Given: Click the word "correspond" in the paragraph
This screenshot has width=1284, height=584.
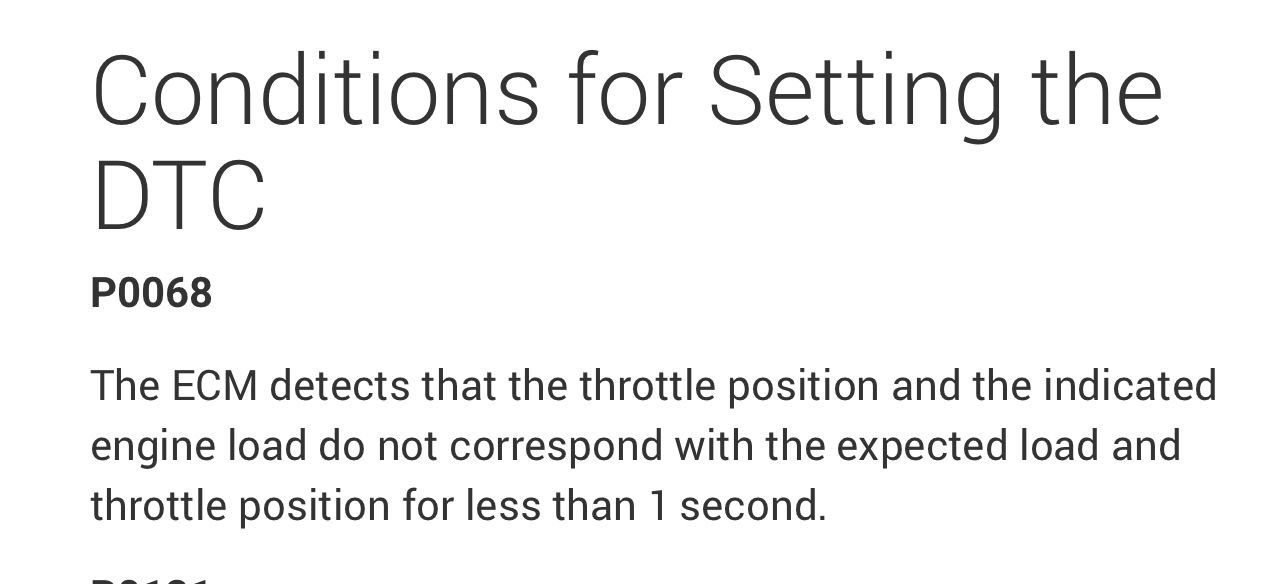Looking at the screenshot, I should [x=555, y=446].
